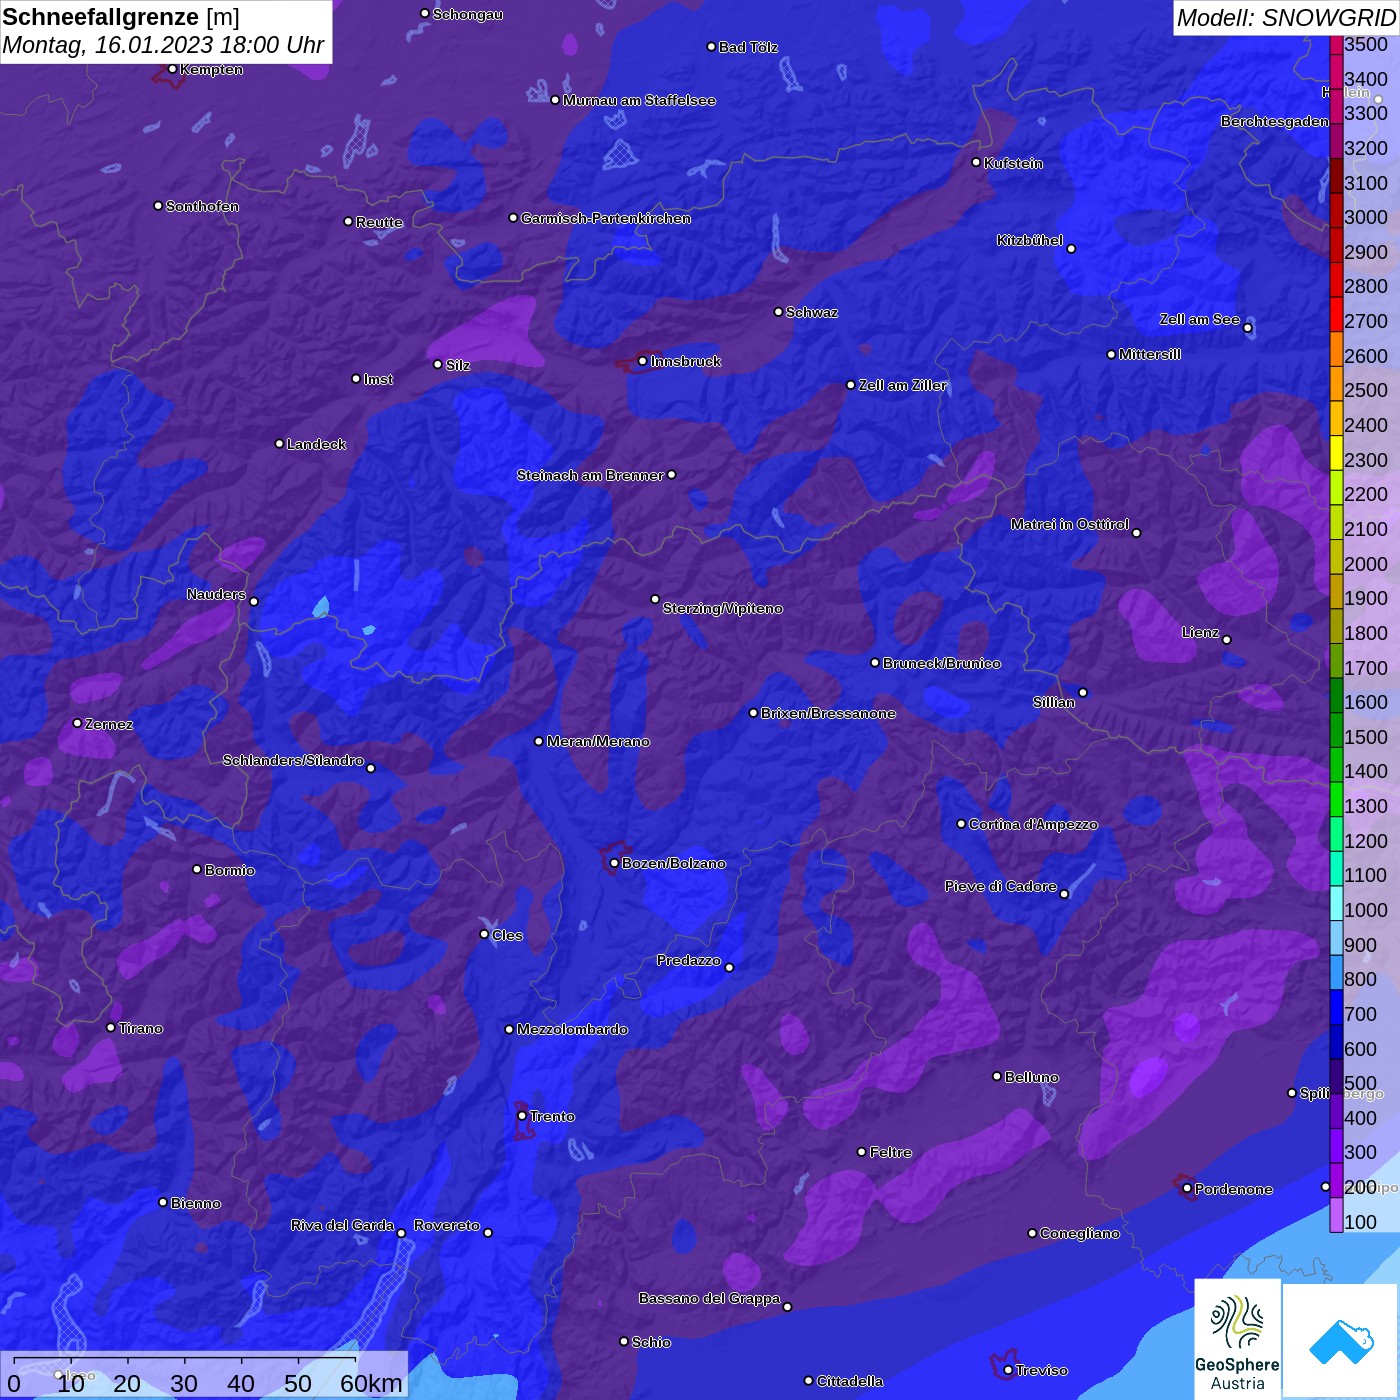Click the Landeck location dot
The image size is (1400, 1400).
(x=279, y=443)
